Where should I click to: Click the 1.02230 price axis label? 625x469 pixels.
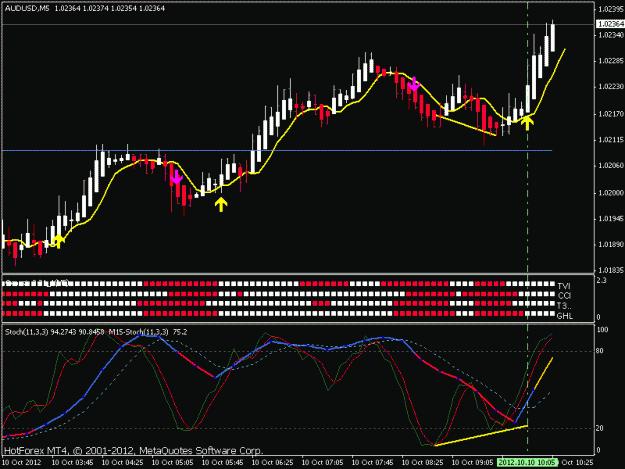611,86
